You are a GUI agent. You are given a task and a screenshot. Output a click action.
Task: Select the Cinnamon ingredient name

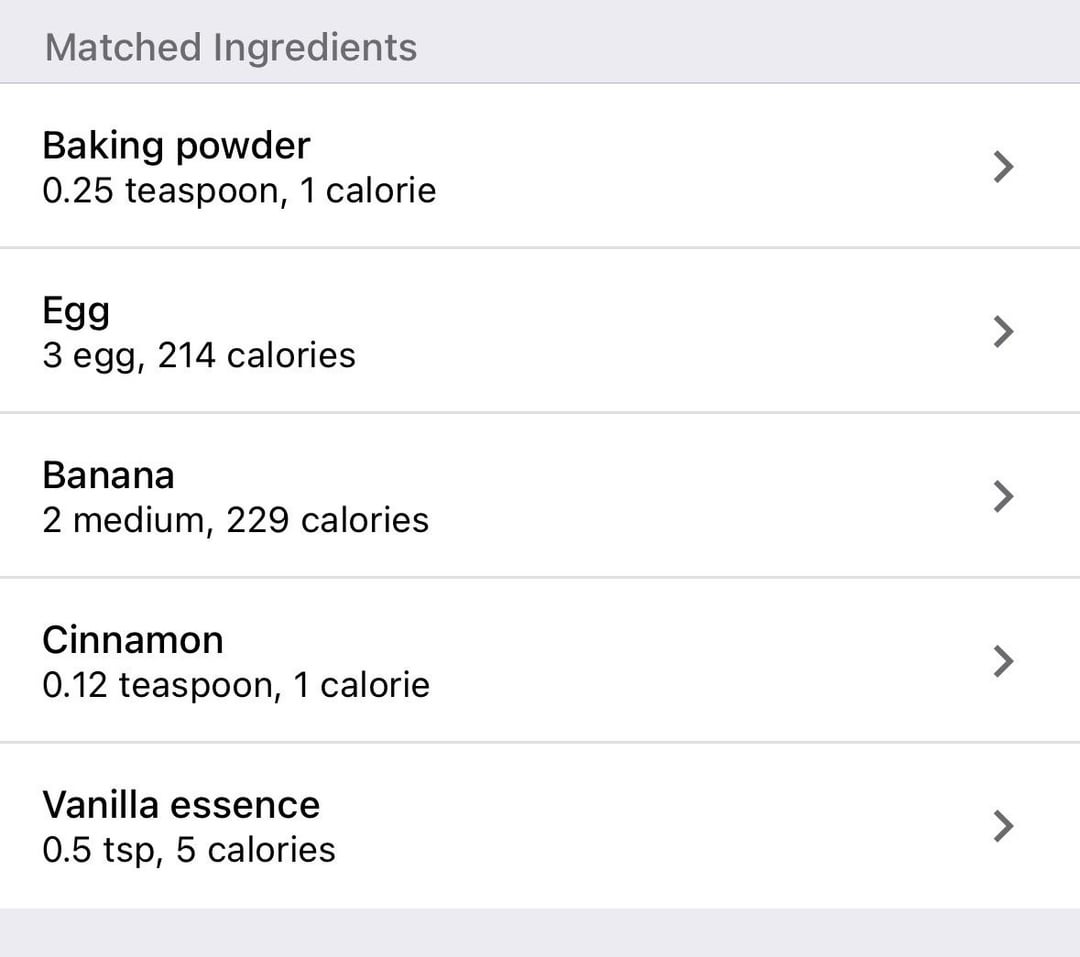[133, 640]
